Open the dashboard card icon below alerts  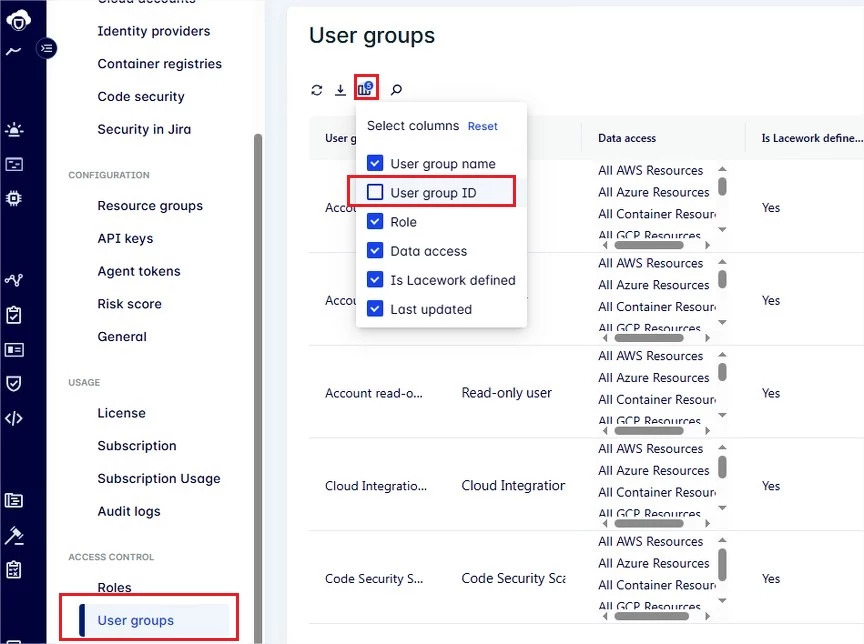pyautogui.click(x=14, y=164)
